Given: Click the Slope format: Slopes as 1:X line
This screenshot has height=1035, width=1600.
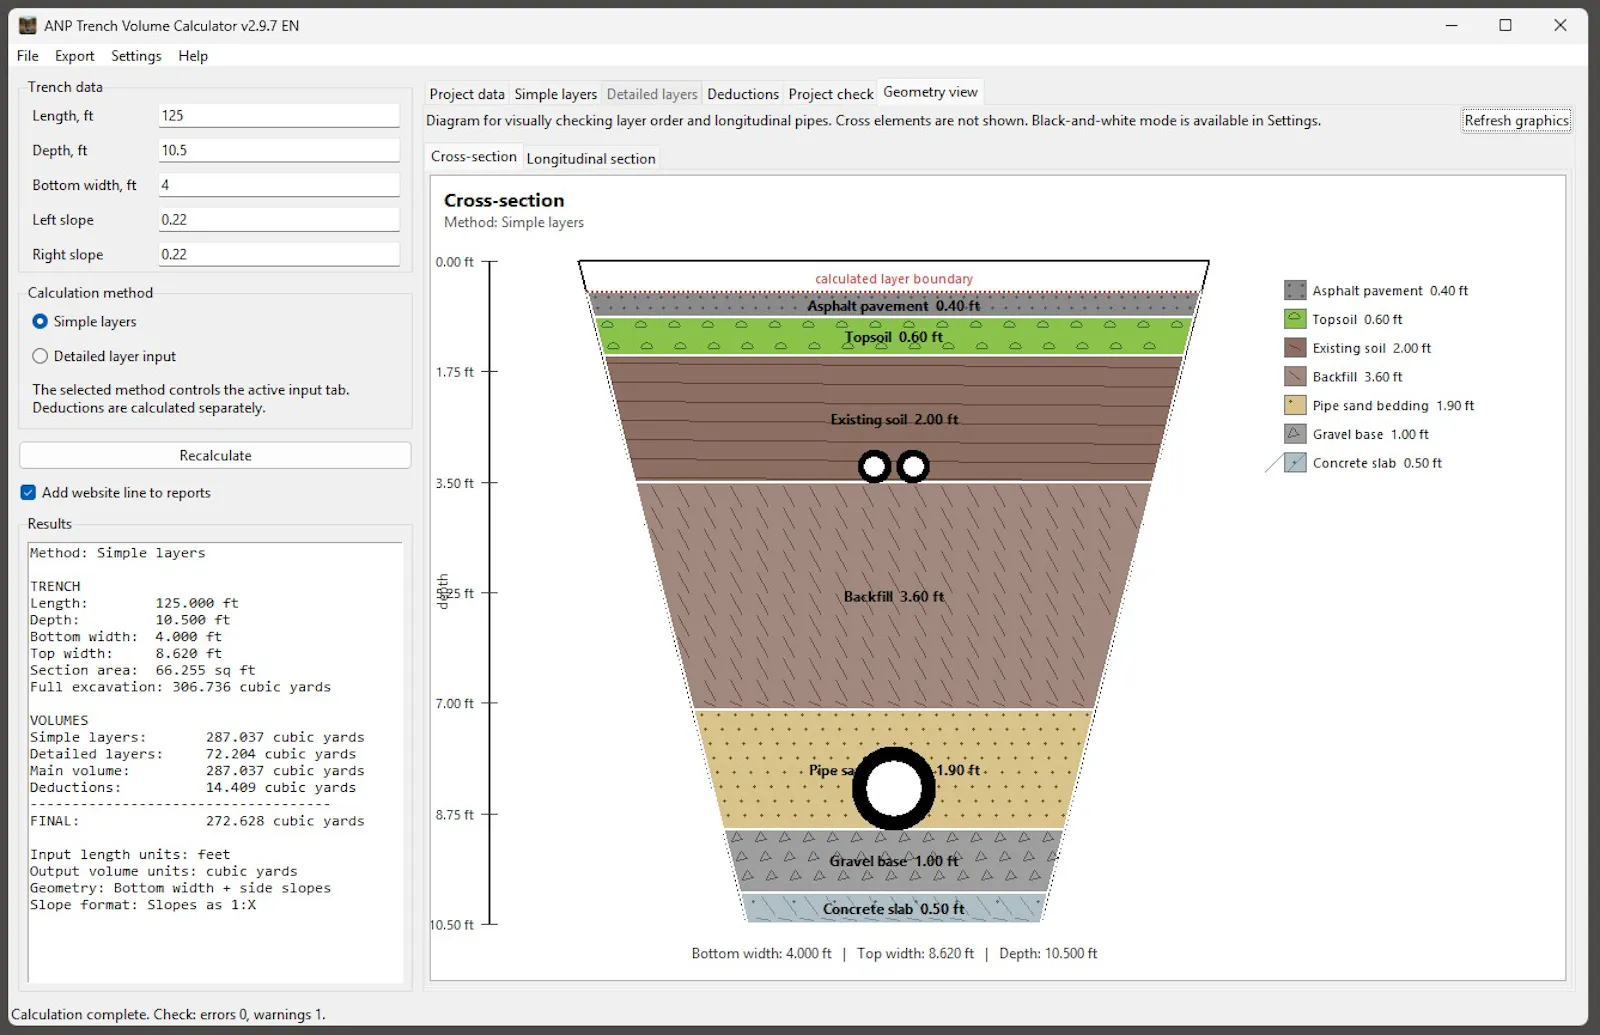Looking at the screenshot, I should (142, 905).
